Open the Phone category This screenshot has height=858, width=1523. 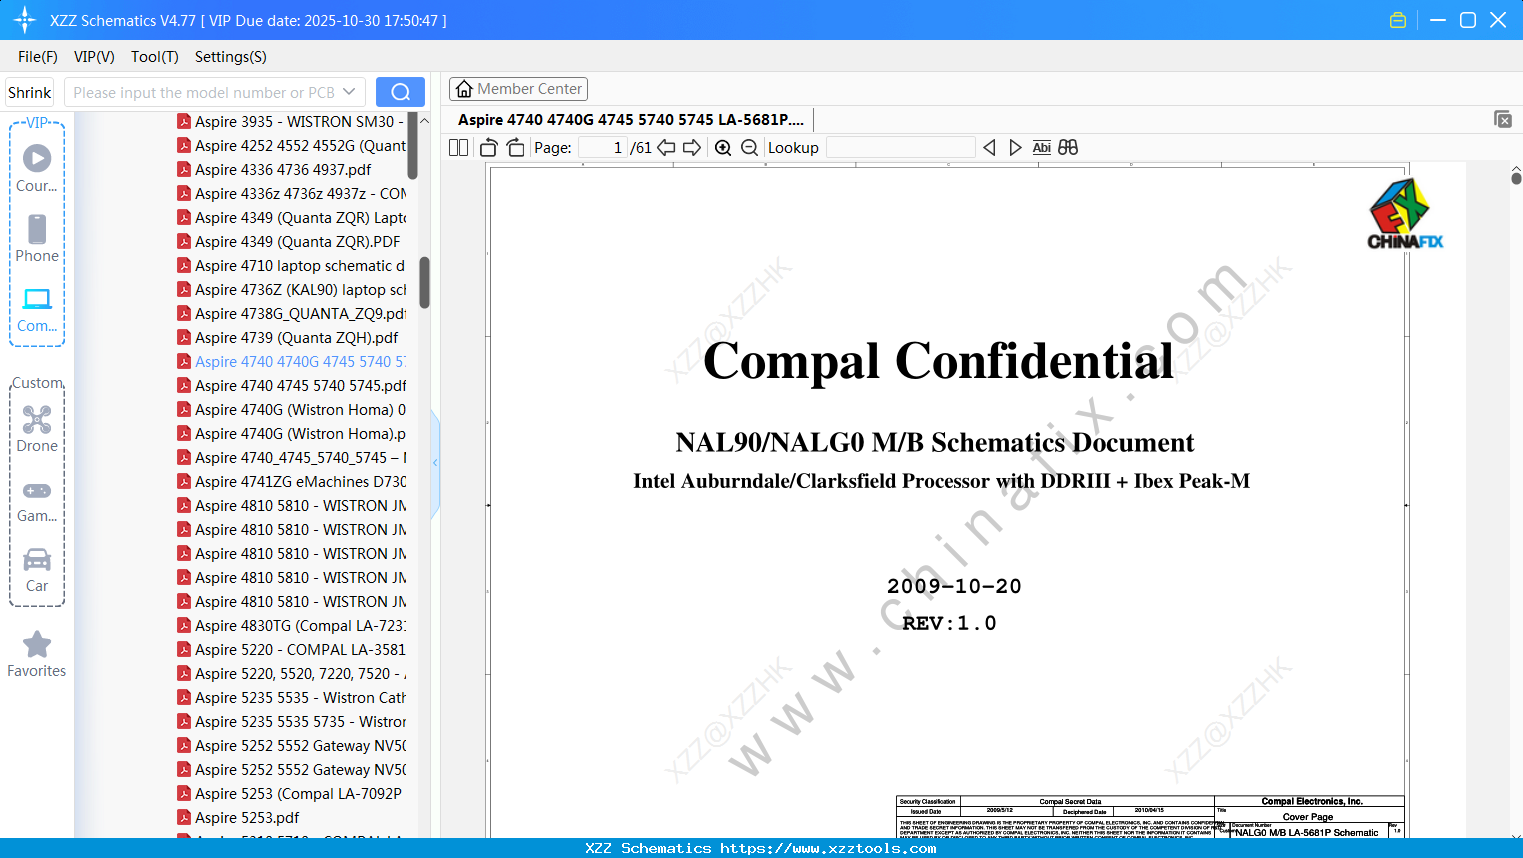[37, 238]
